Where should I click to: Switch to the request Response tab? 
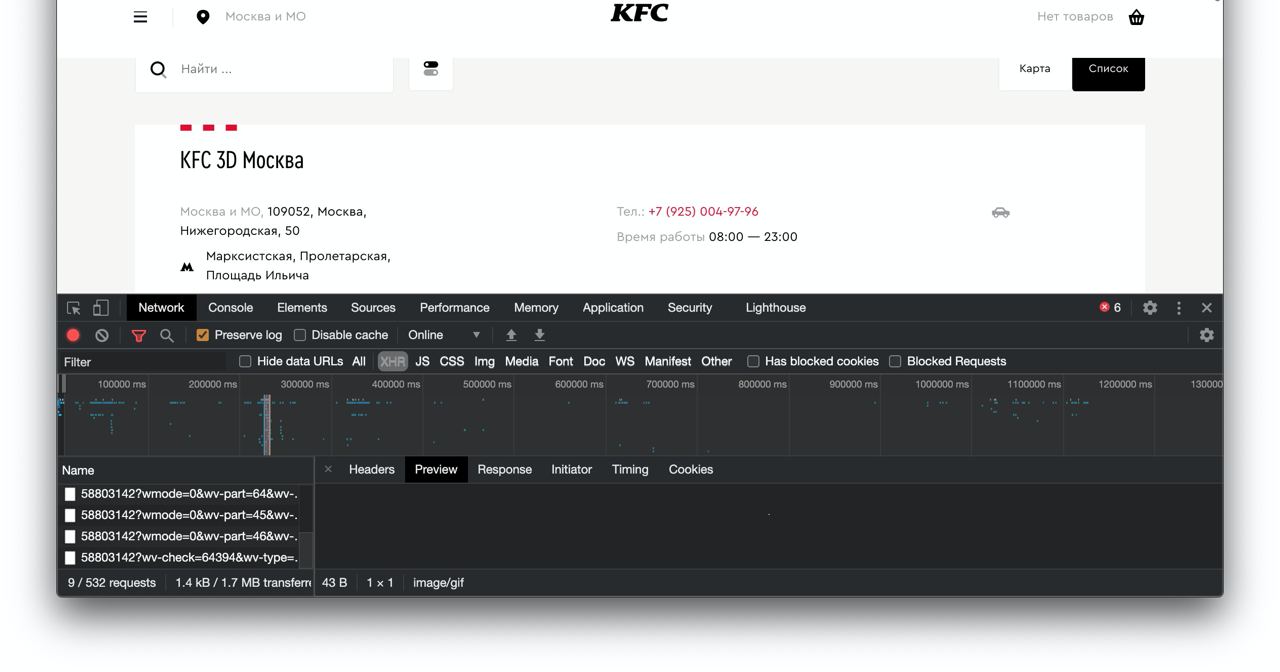click(x=504, y=469)
